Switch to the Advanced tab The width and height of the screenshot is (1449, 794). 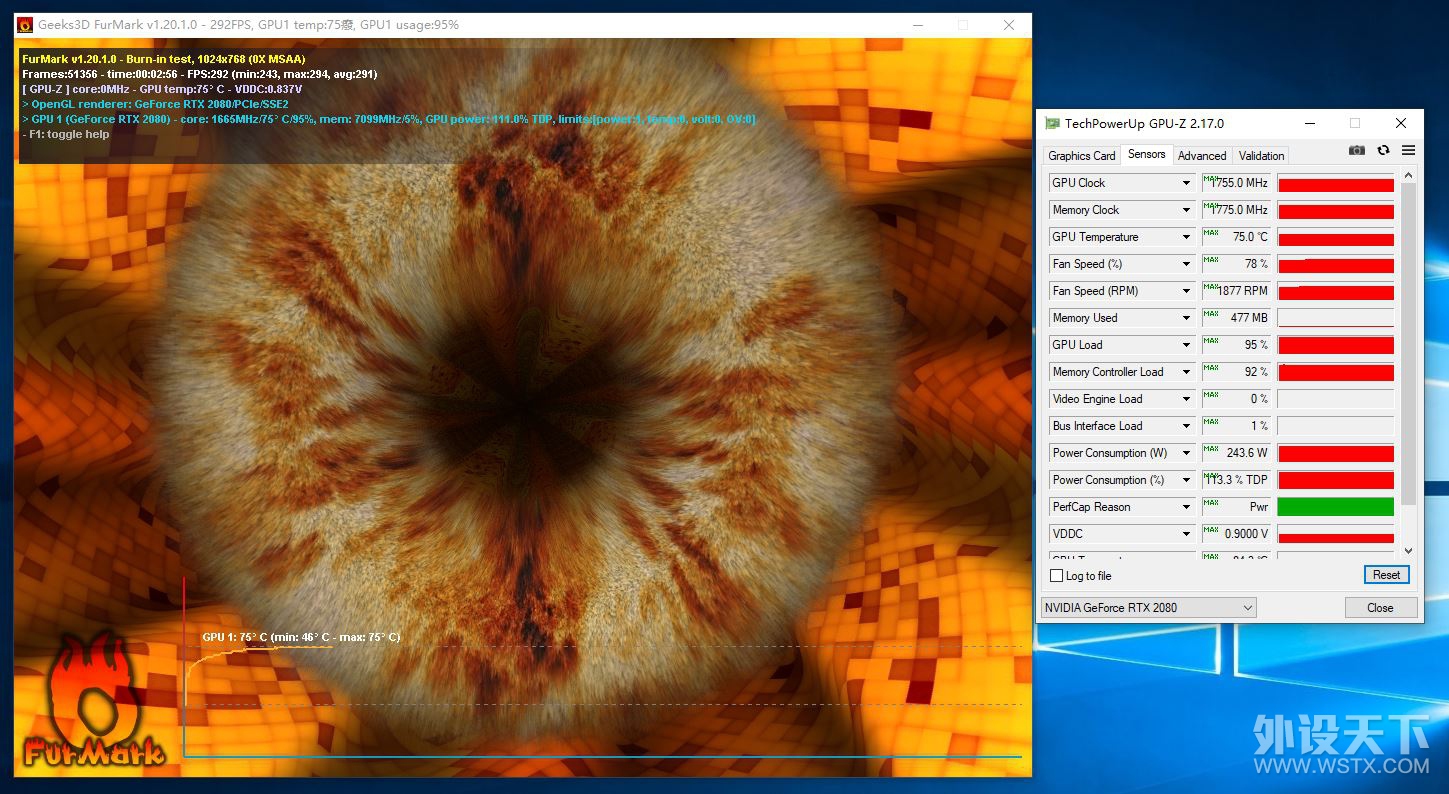click(x=1202, y=156)
